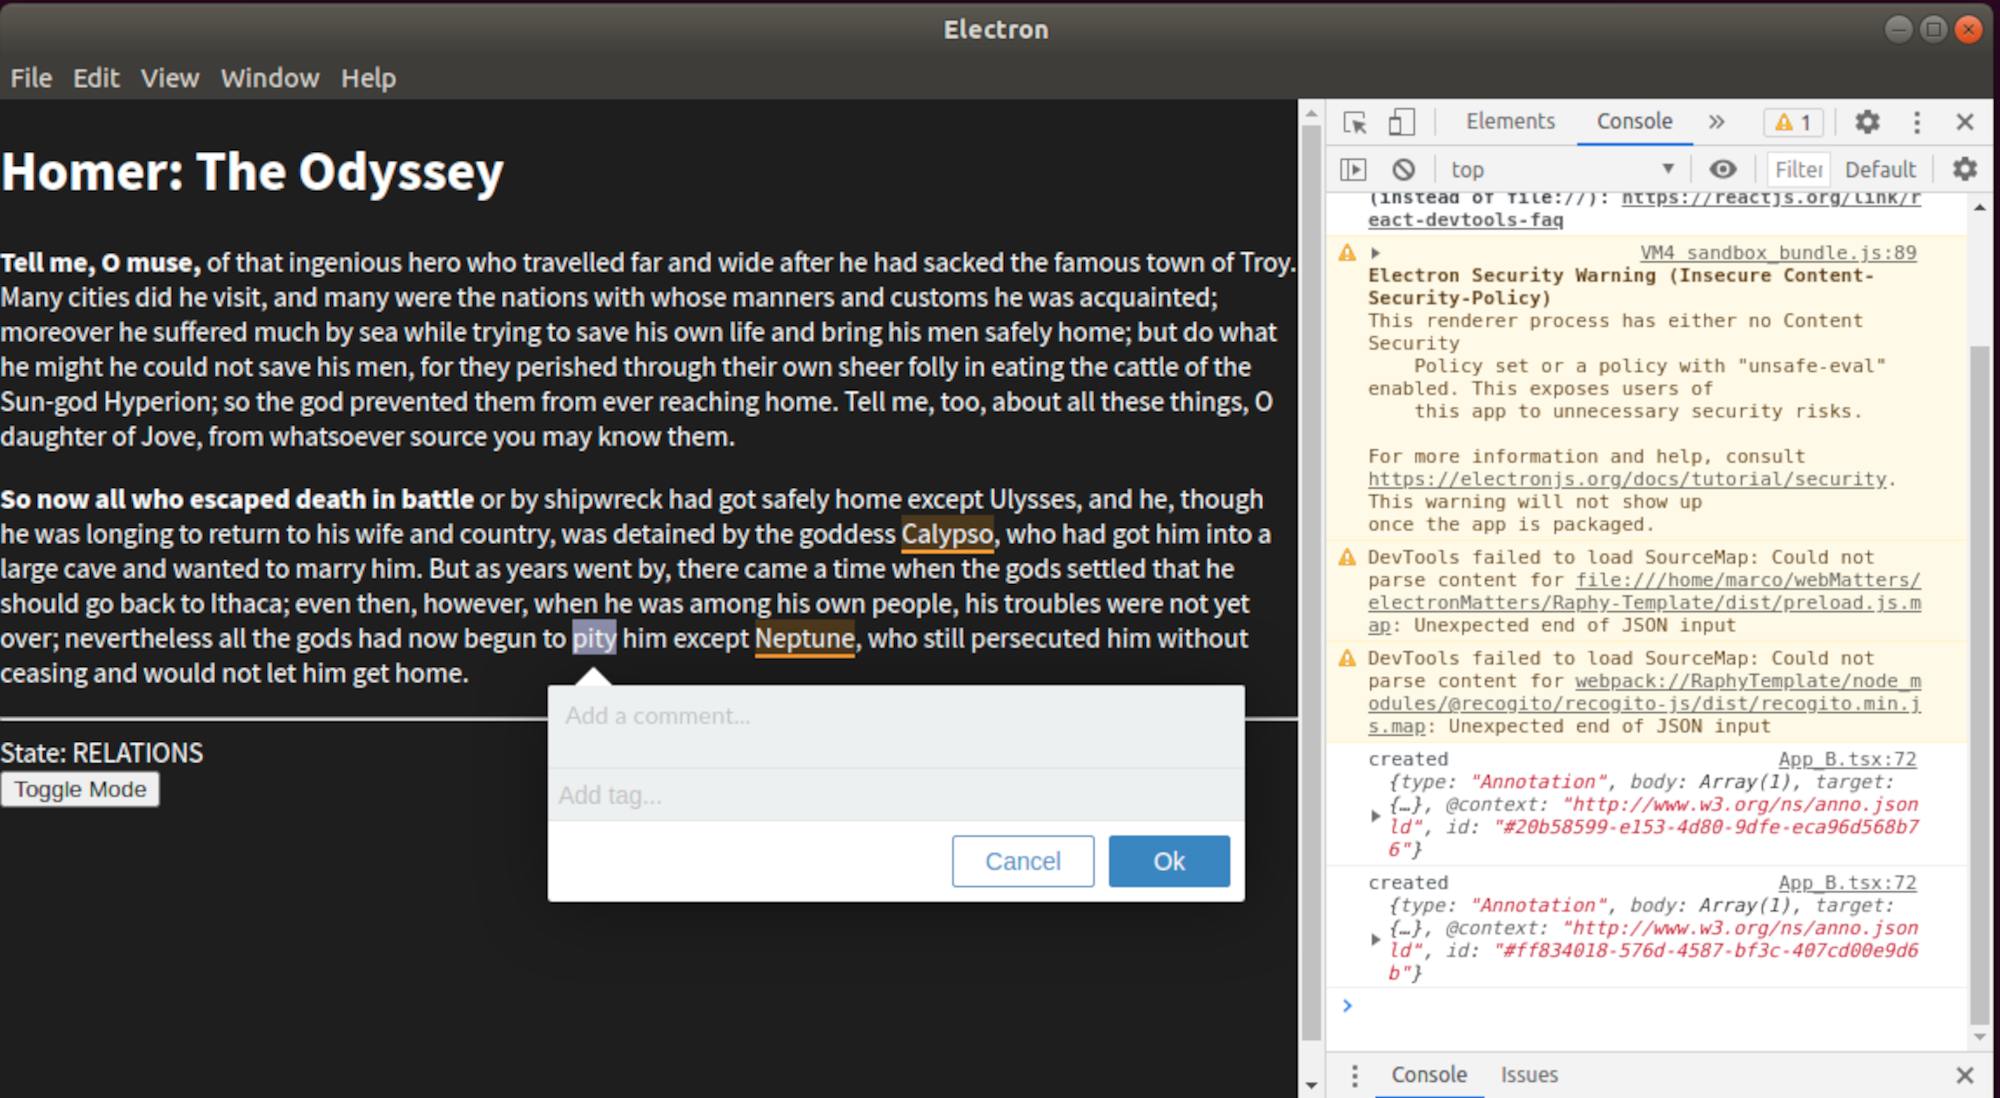The width and height of the screenshot is (2000, 1098).
Task: Click the Live expressions eye icon
Action: click(1723, 168)
